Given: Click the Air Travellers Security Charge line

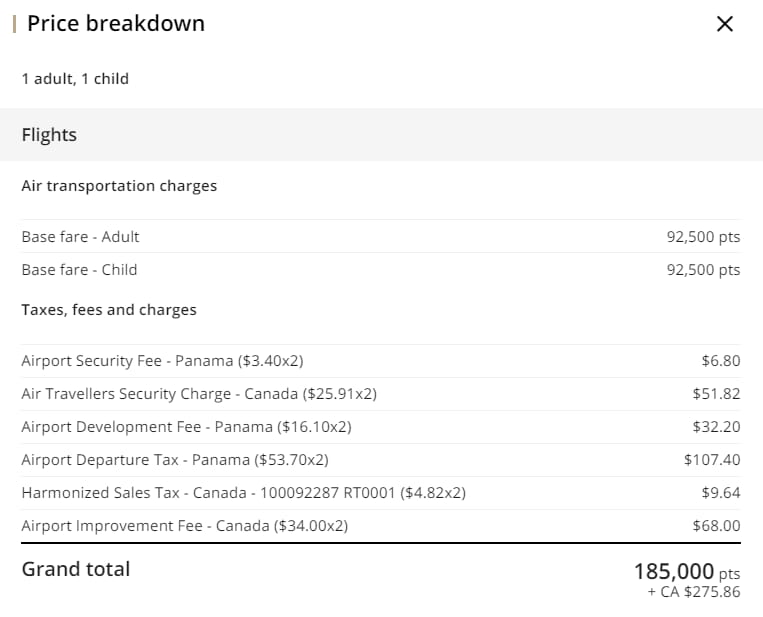Looking at the screenshot, I should pos(199,394).
